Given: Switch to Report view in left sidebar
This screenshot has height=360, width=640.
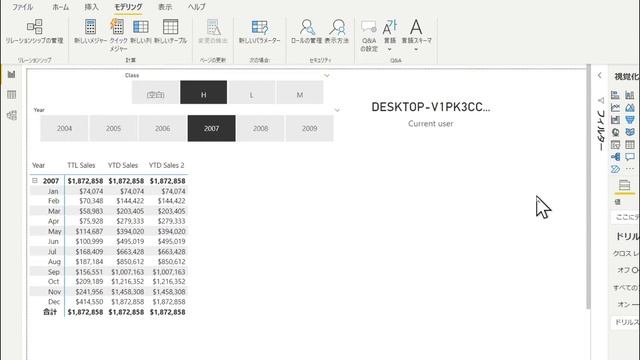Looking at the screenshot, I should [x=11, y=74].
